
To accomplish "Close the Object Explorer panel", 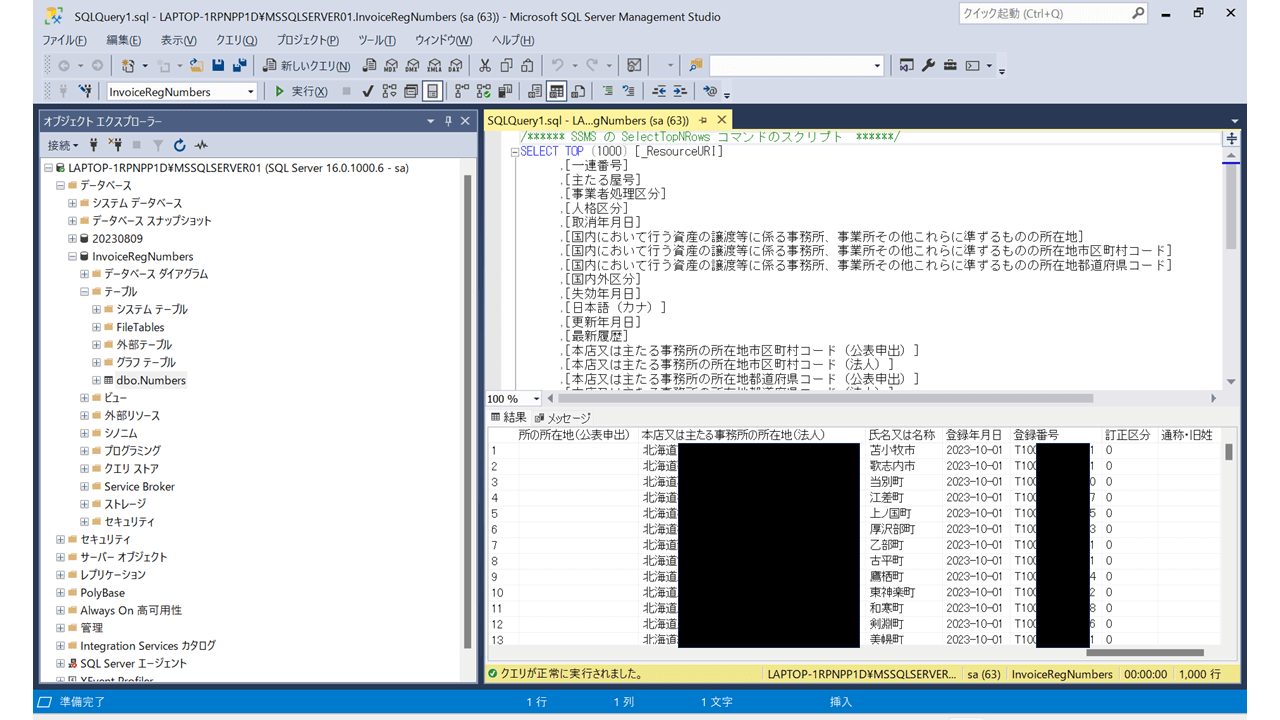I will (465, 121).
